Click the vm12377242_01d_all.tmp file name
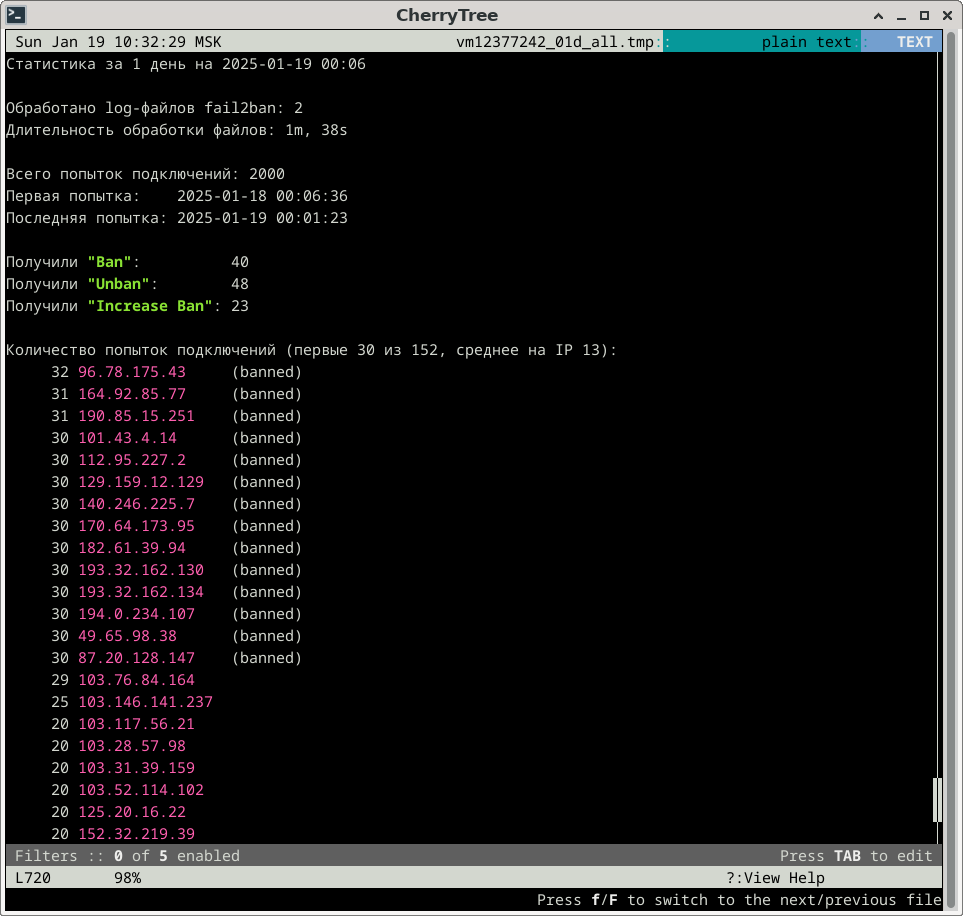 point(557,42)
